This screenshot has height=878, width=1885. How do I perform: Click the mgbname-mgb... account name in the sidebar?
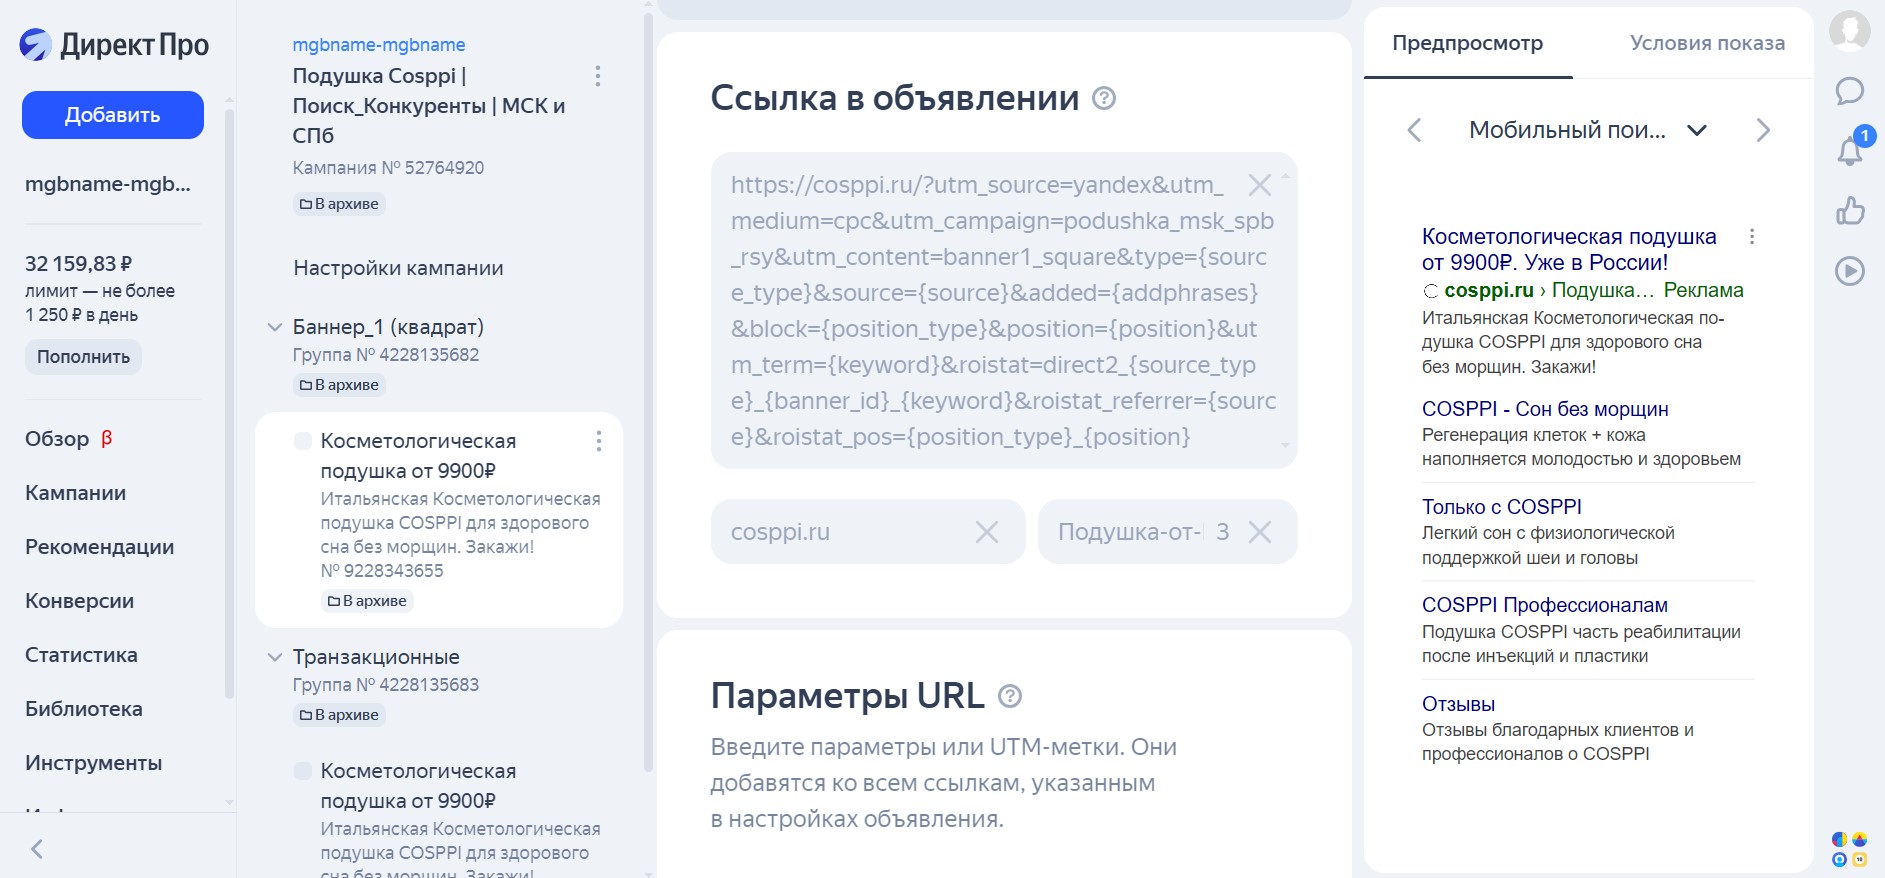107,184
